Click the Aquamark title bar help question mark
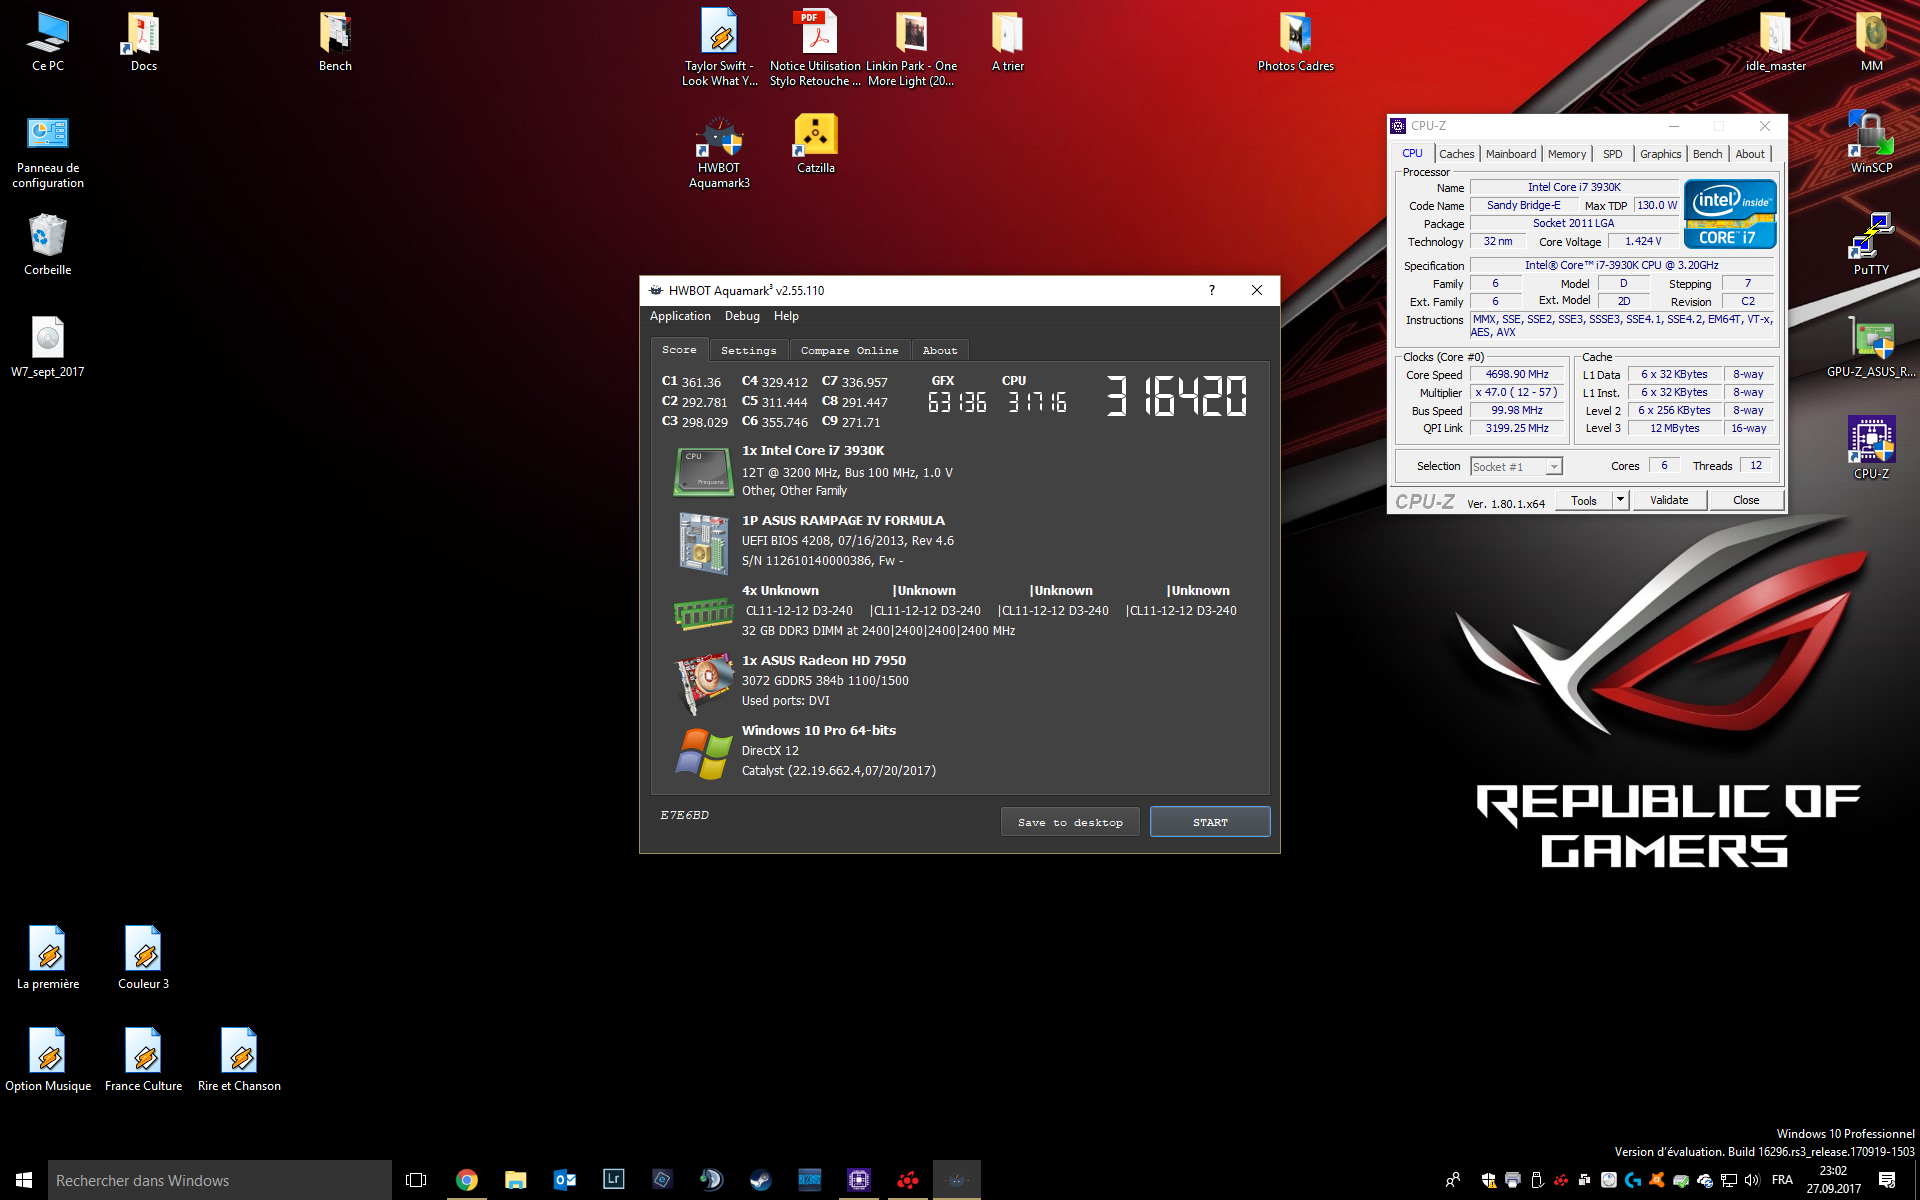This screenshot has width=1920, height=1200. tap(1211, 290)
